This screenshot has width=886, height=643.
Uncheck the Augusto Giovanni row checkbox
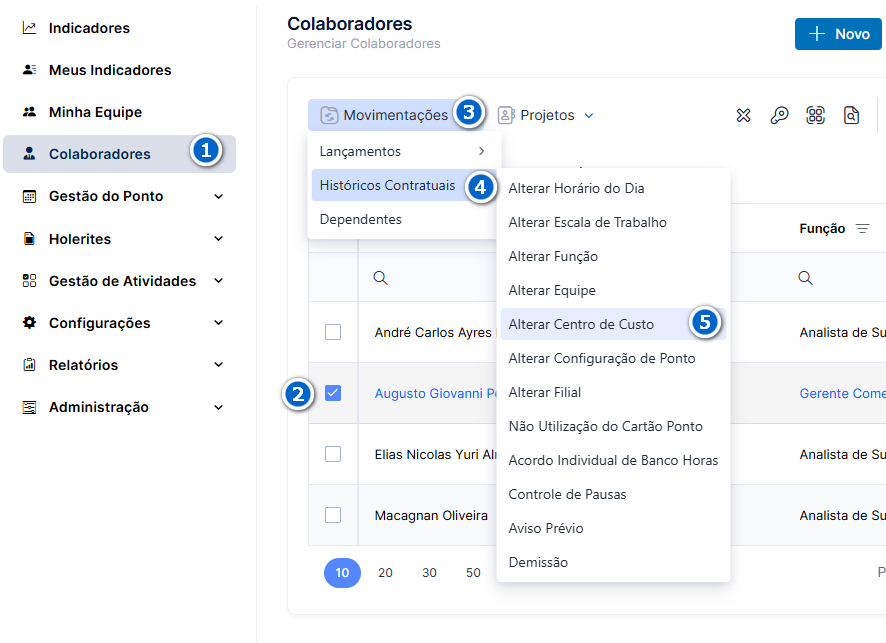[333, 393]
